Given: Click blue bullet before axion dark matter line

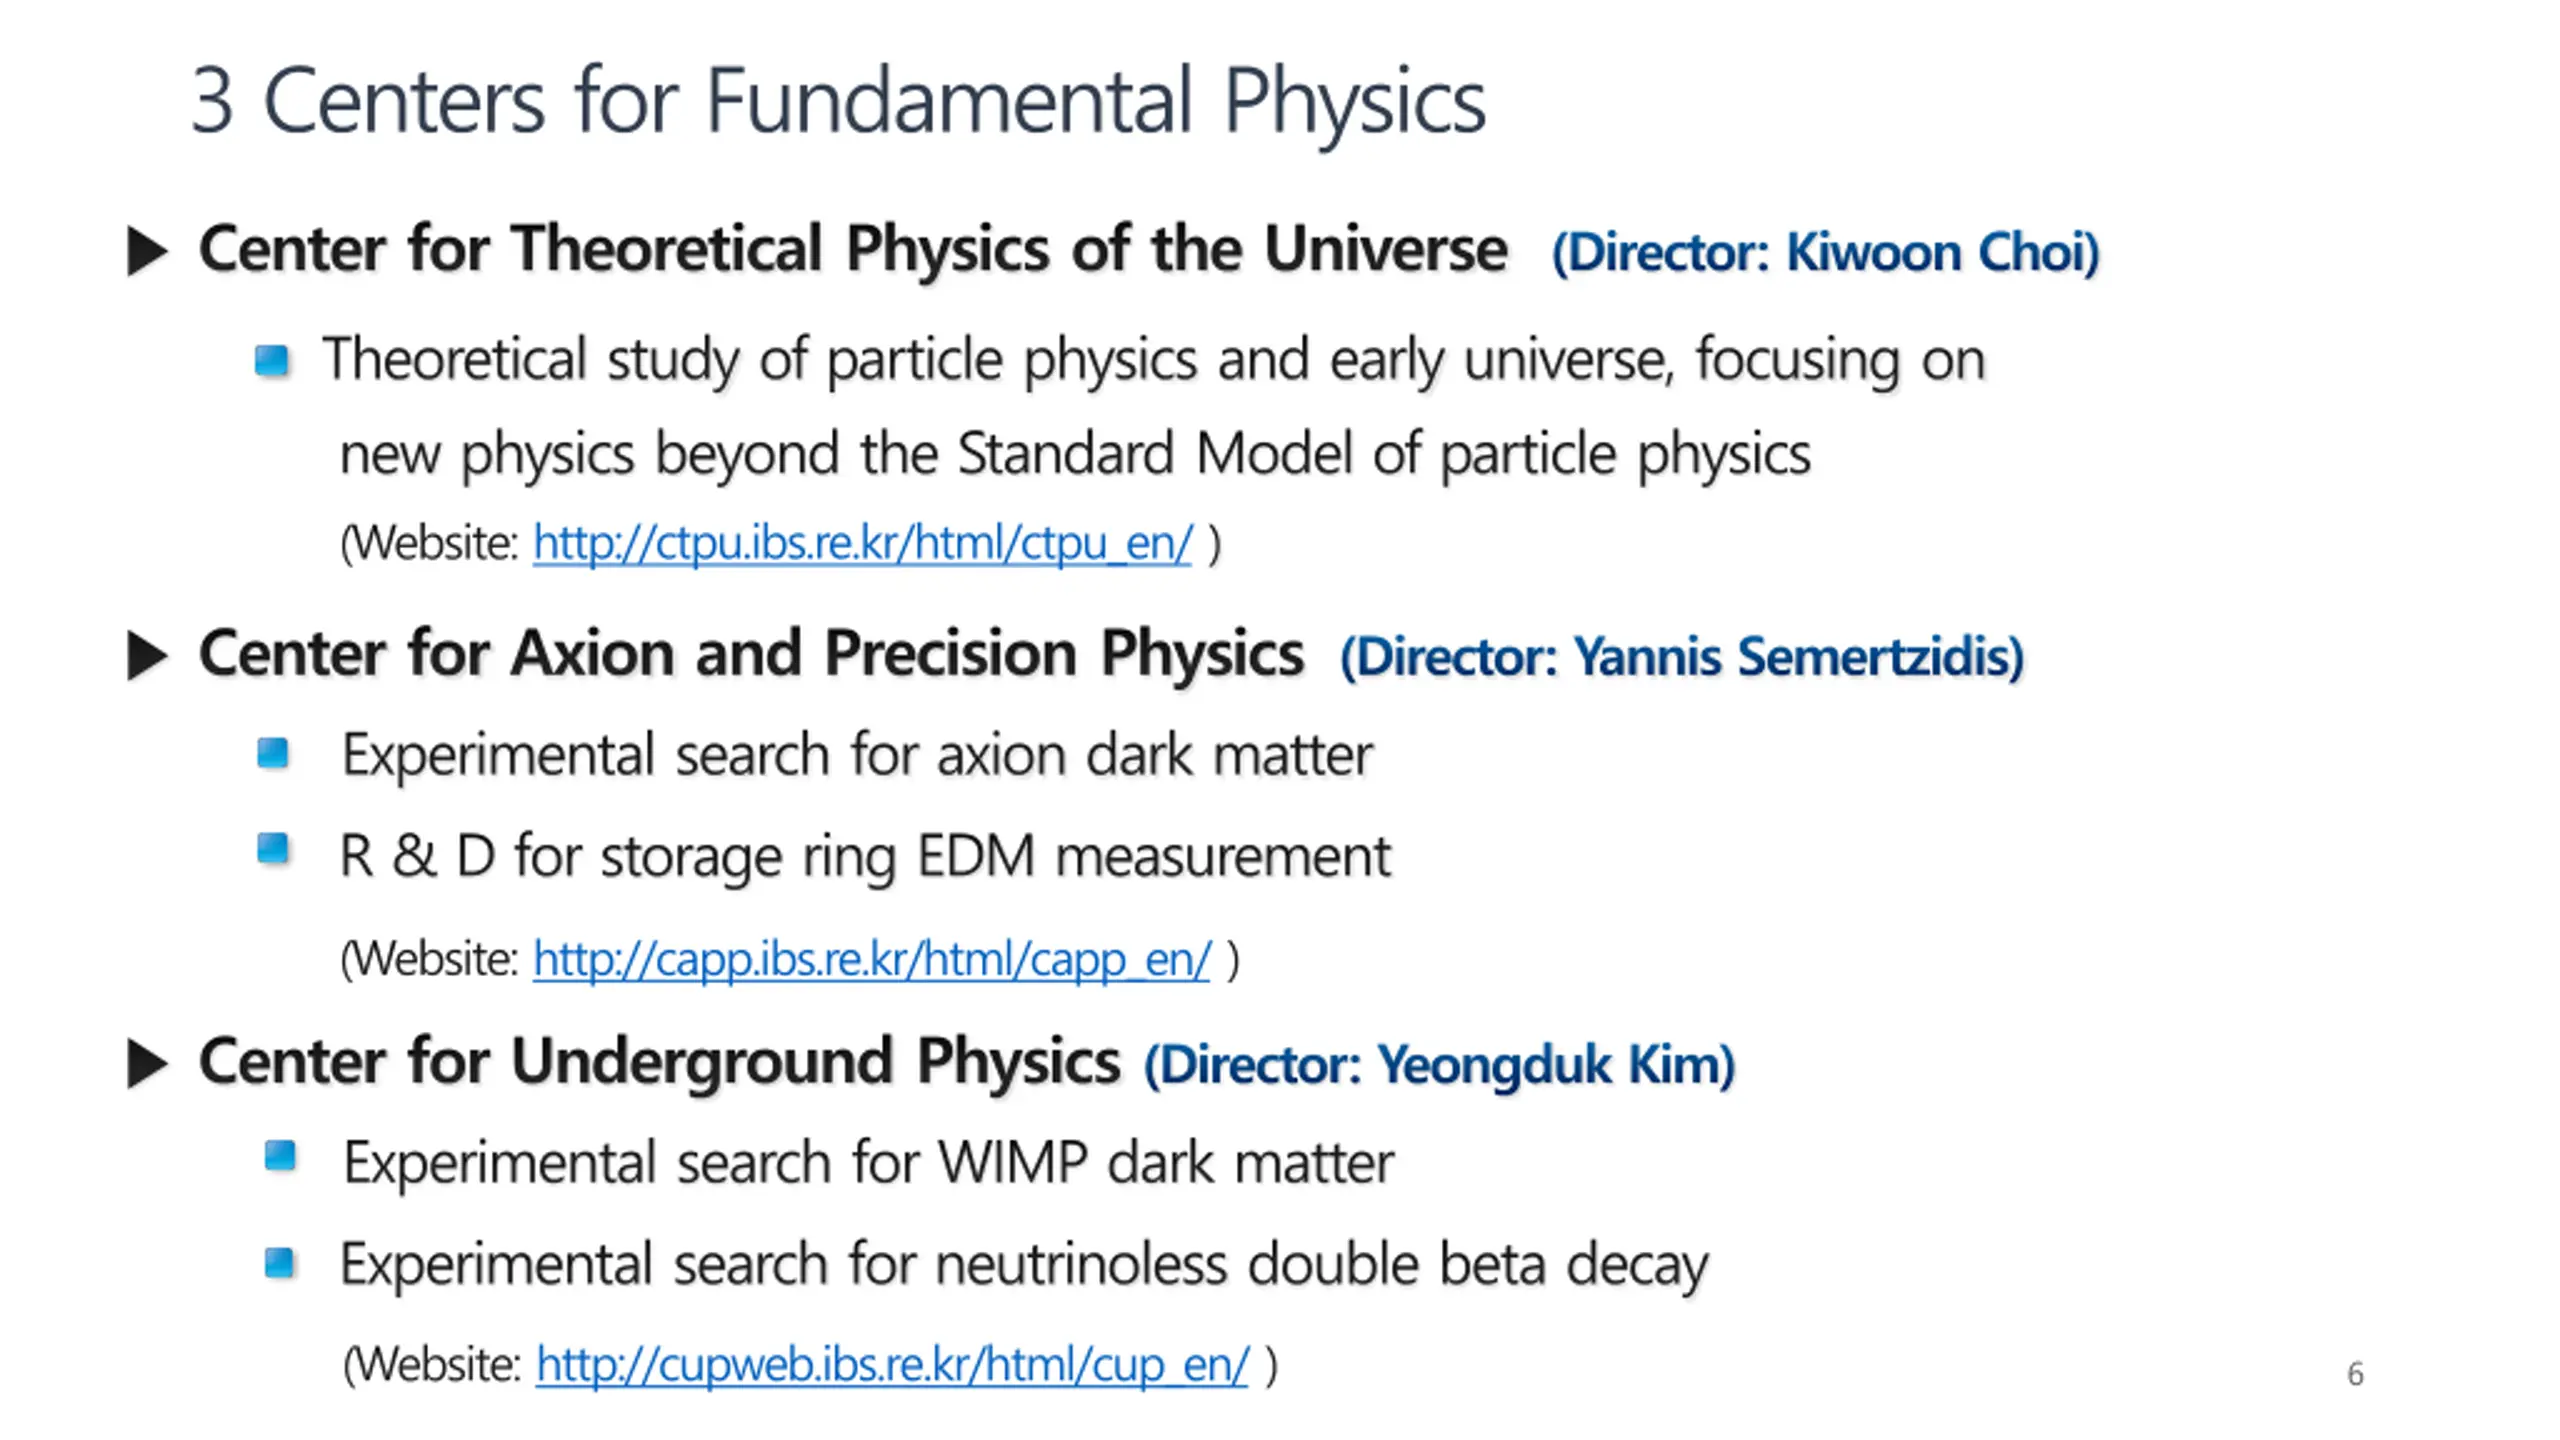Looking at the screenshot, I should click(x=272, y=752).
